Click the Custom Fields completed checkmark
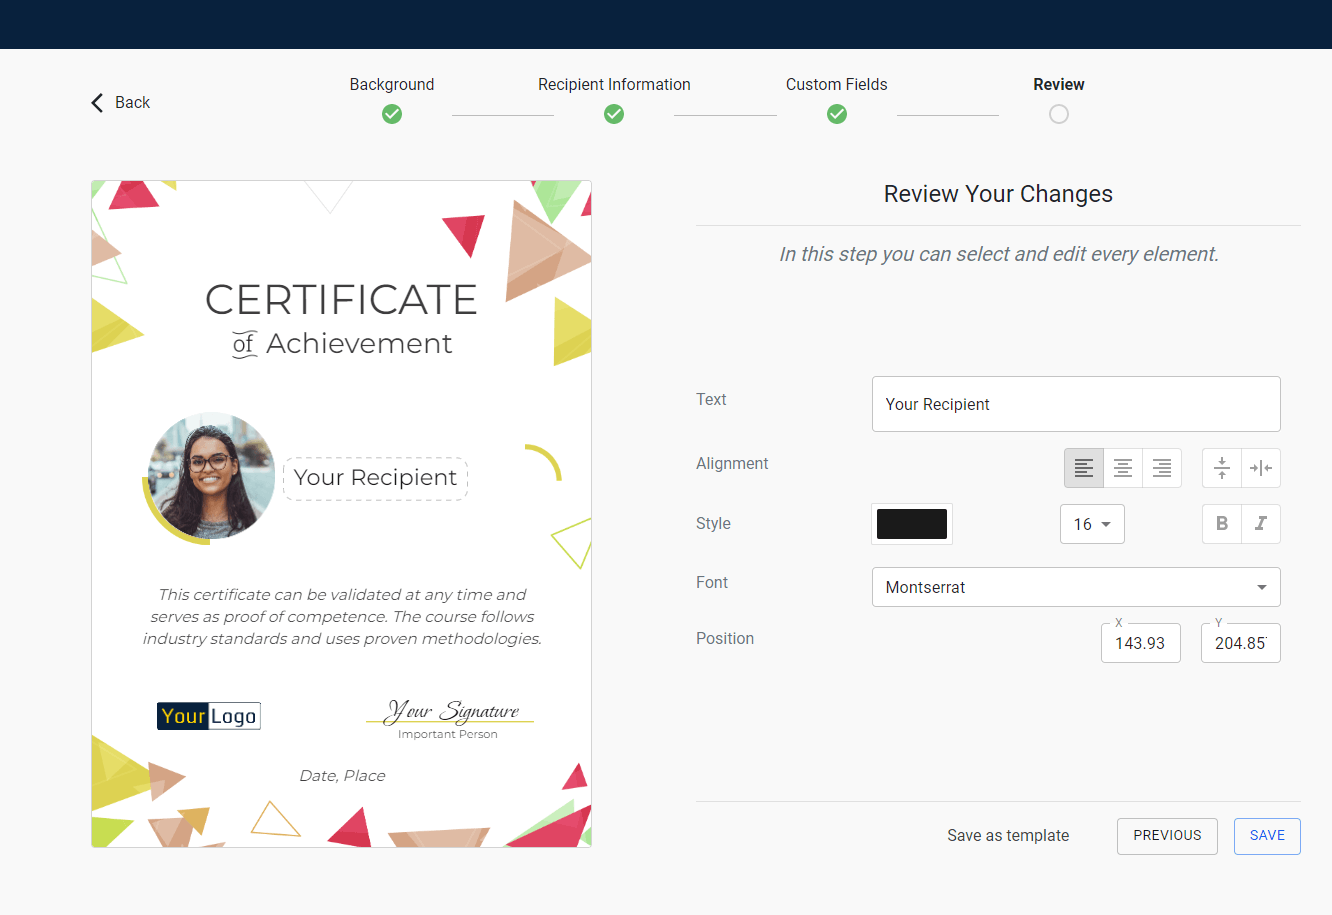Image resolution: width=1332 pixels, height=915 pixels. tap(836, 114)
